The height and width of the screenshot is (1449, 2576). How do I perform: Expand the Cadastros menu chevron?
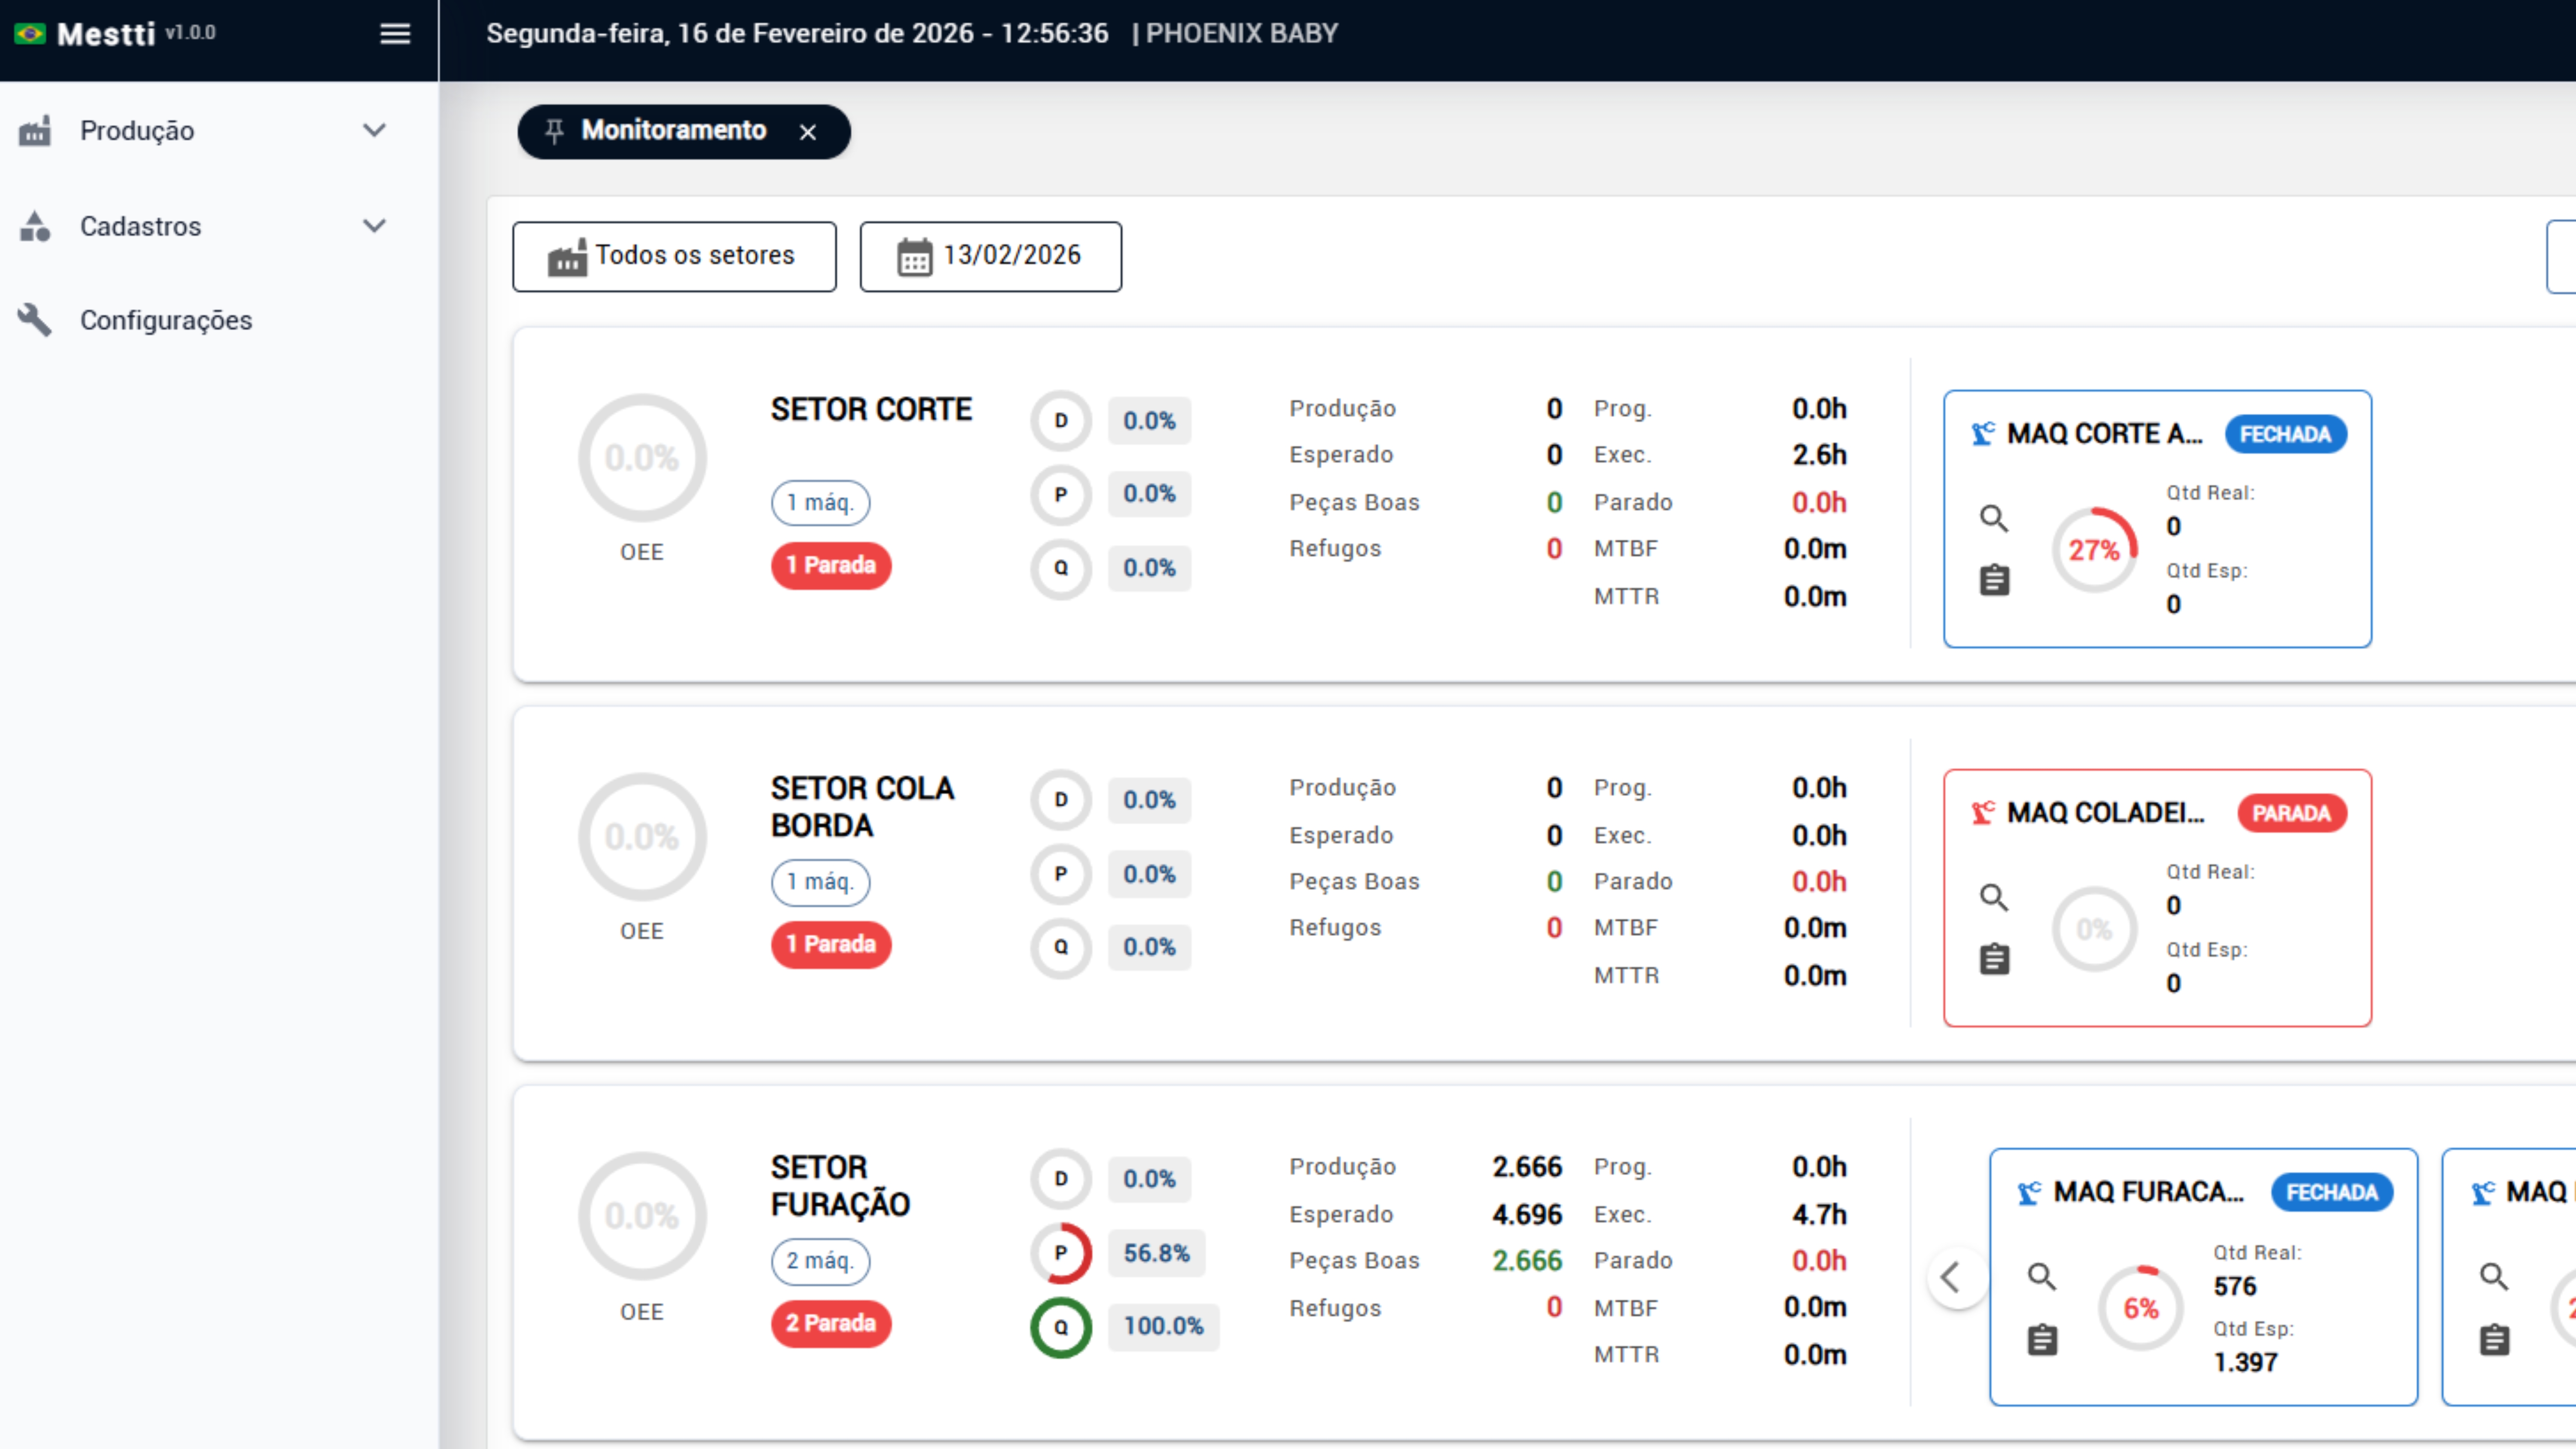pos(374,226)
